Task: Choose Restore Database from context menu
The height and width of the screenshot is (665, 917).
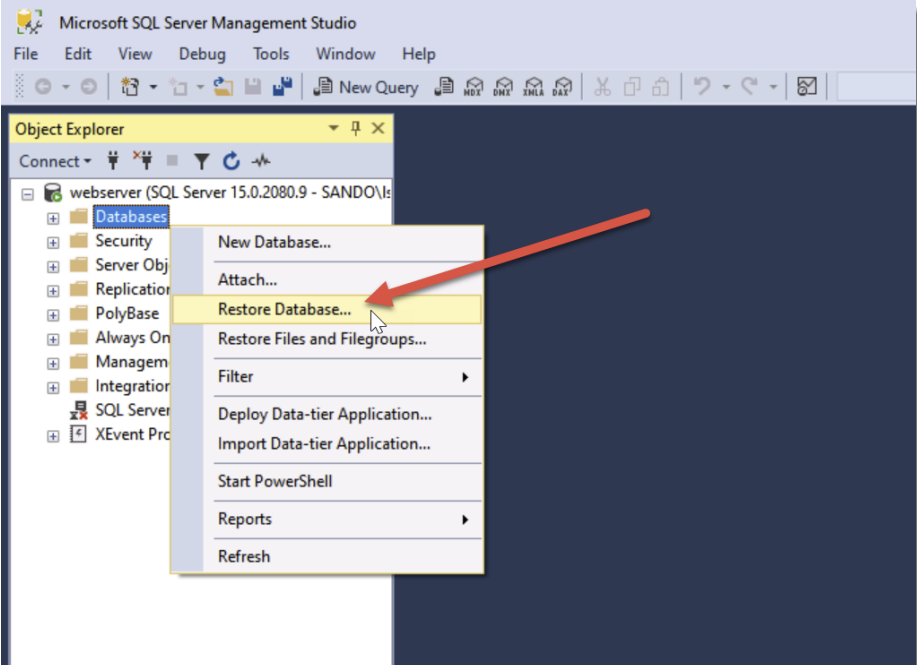Action: click(326, 309)
